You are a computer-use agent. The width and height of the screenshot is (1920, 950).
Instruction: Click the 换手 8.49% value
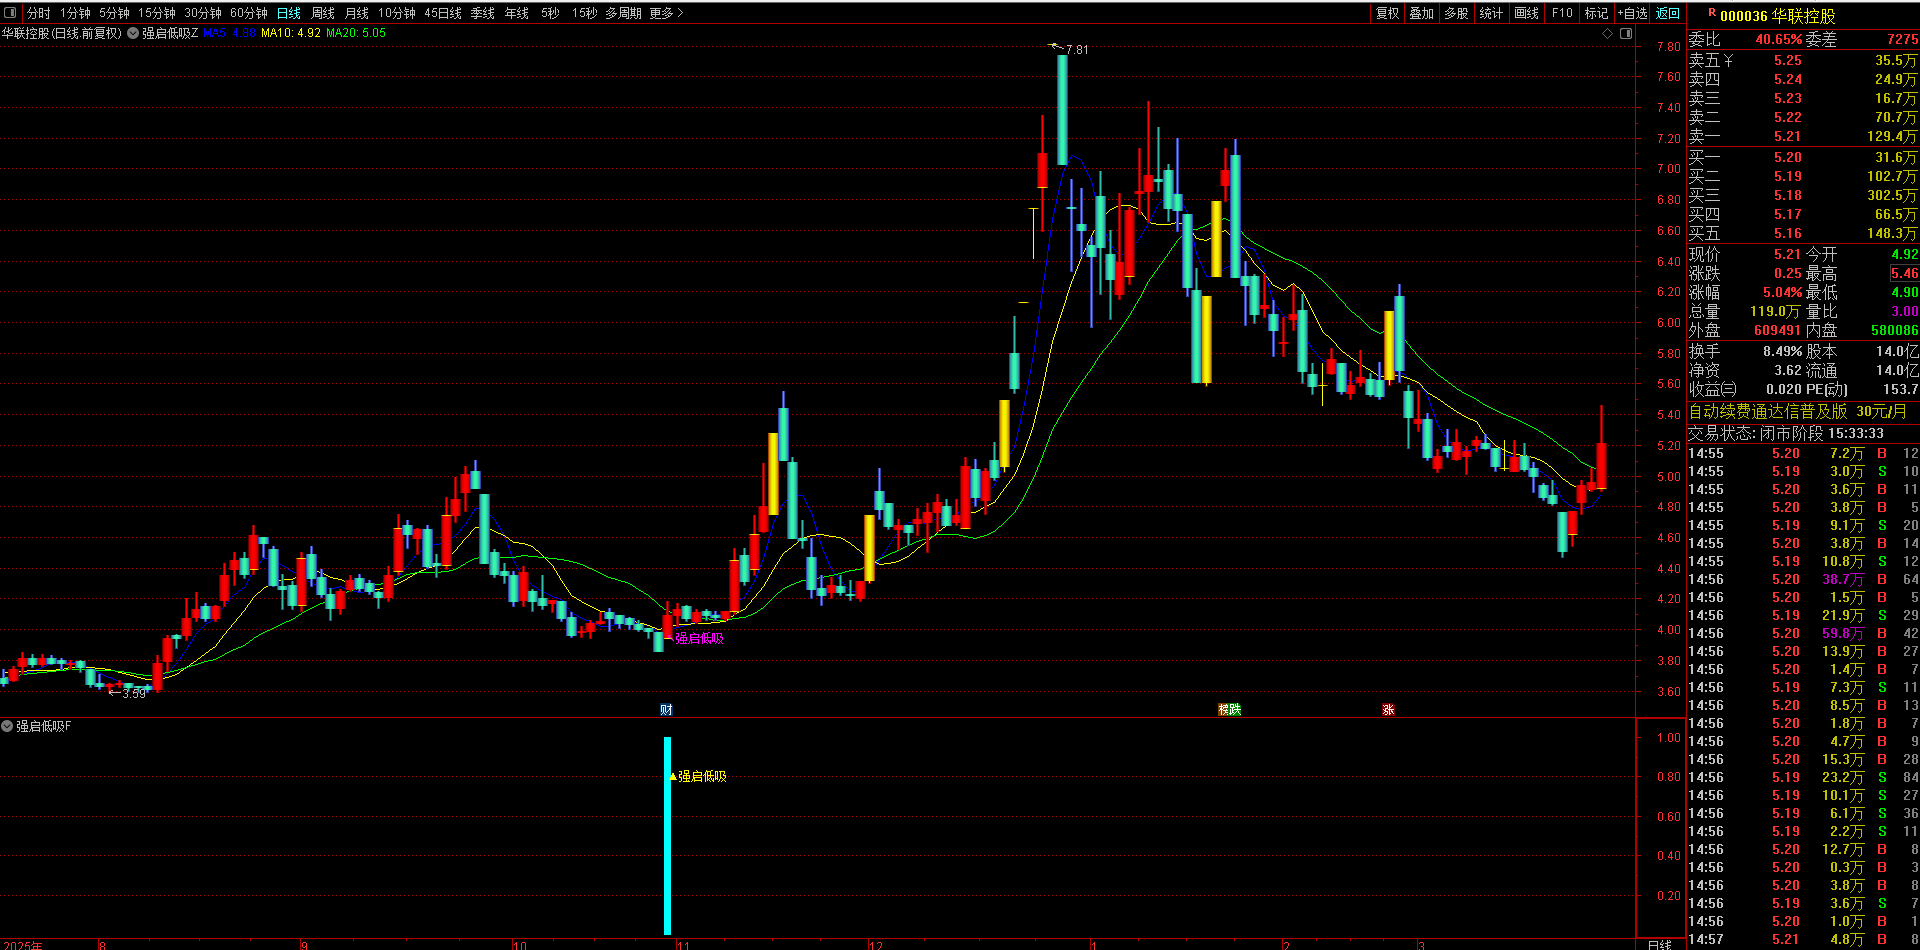(1782, 351)
